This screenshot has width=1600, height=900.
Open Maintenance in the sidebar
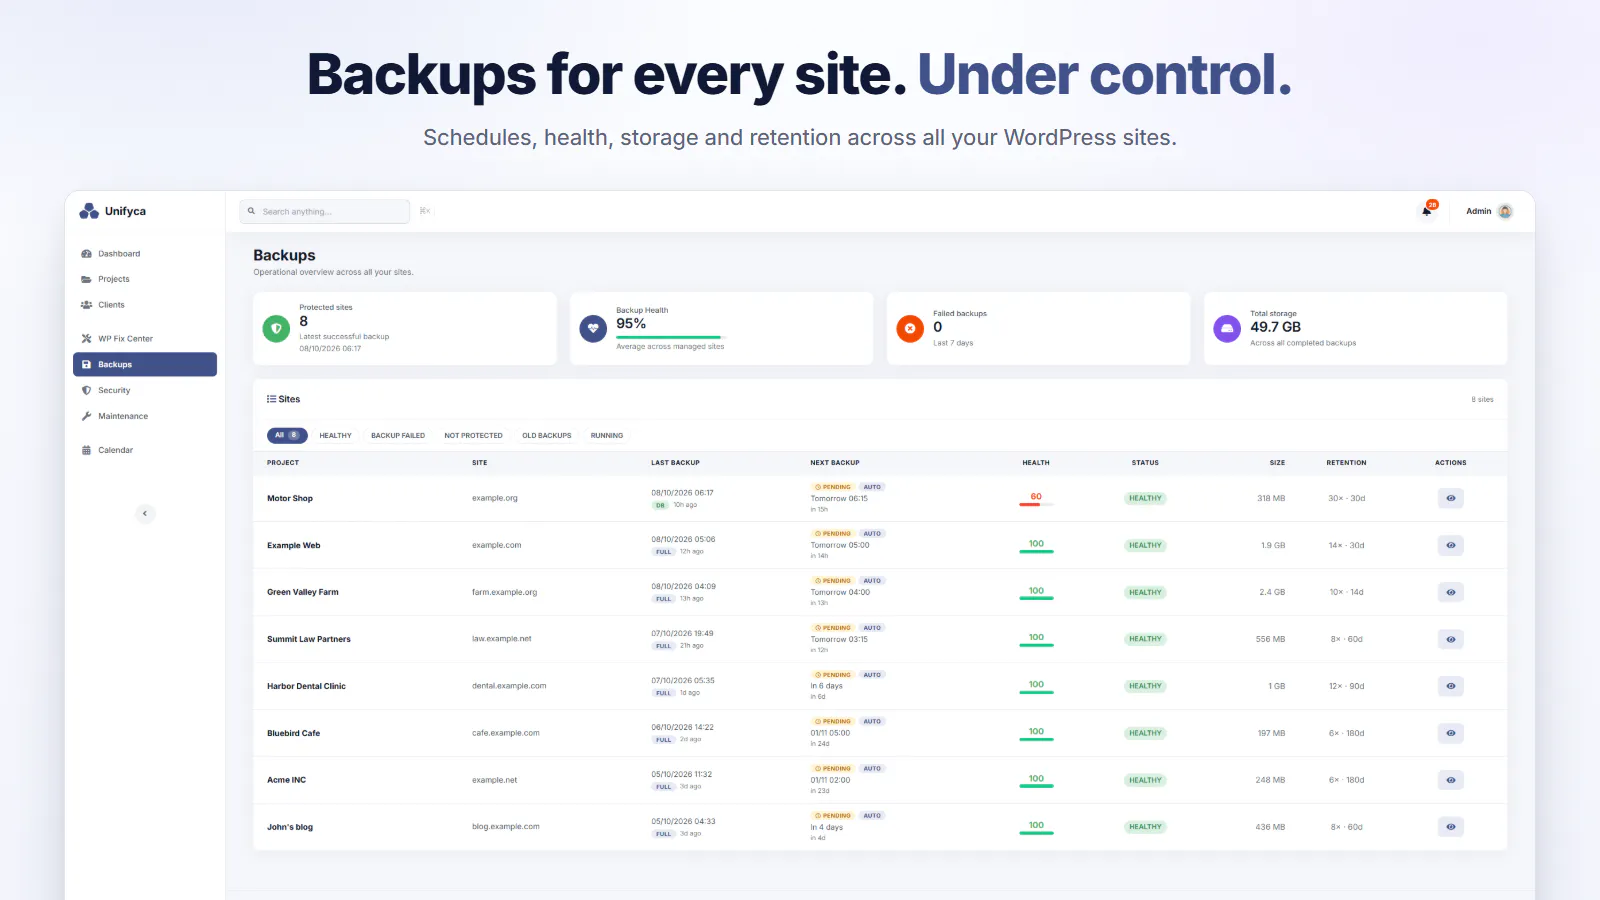coord(145,416)
